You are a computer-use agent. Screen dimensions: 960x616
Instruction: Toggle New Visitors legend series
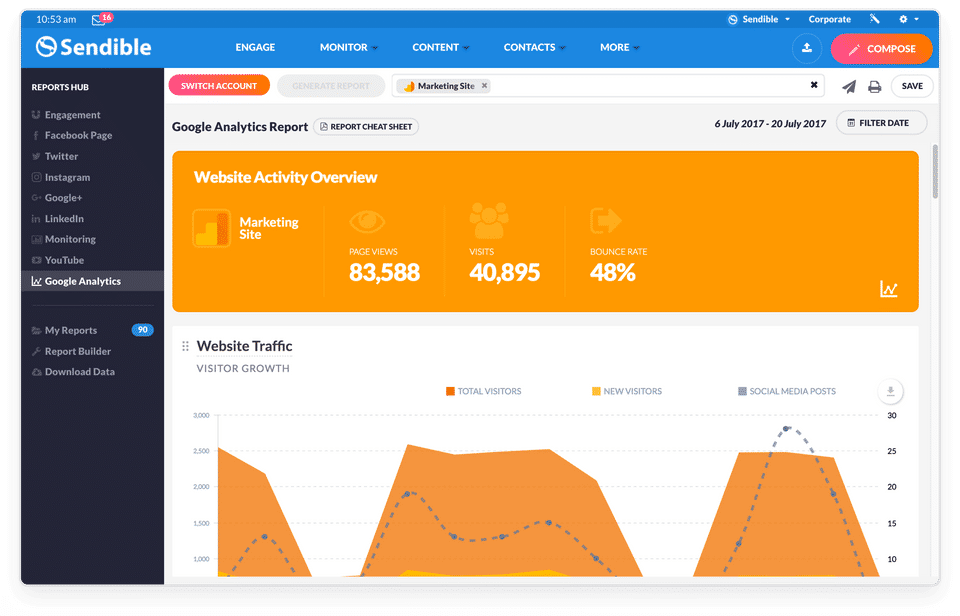tap(627, 391)
